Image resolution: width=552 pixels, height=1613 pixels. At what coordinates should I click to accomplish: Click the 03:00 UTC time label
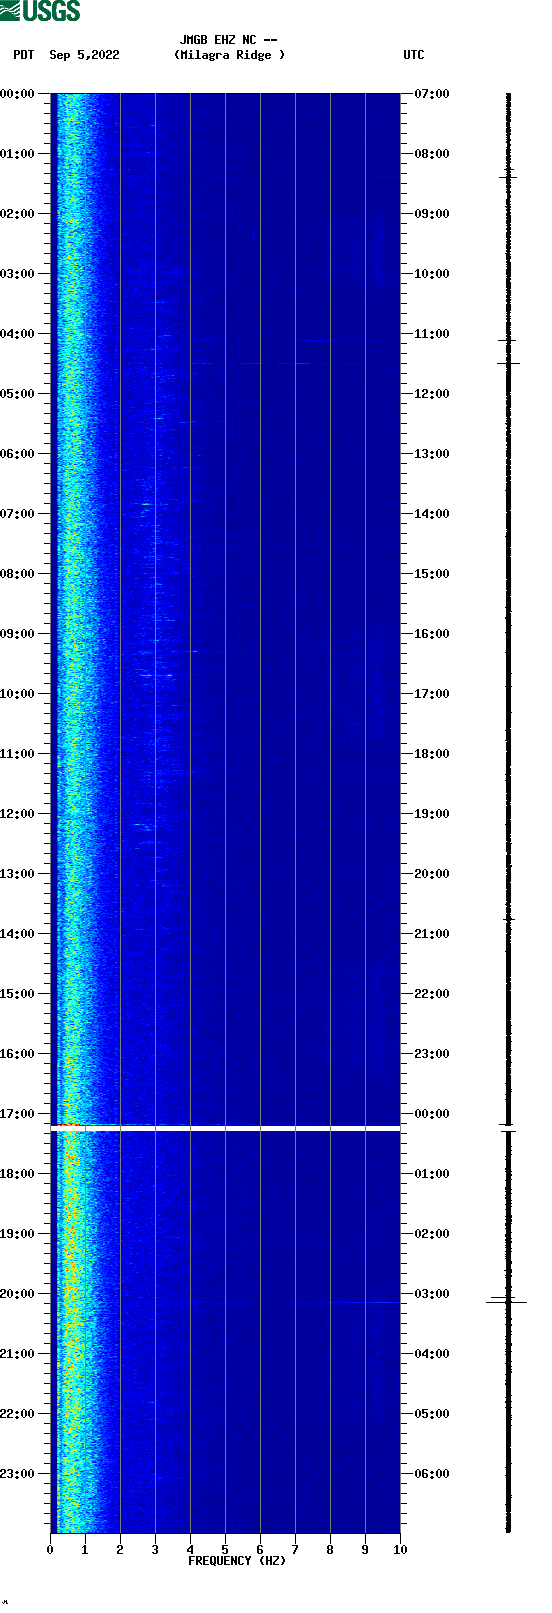click(432, 1294)
